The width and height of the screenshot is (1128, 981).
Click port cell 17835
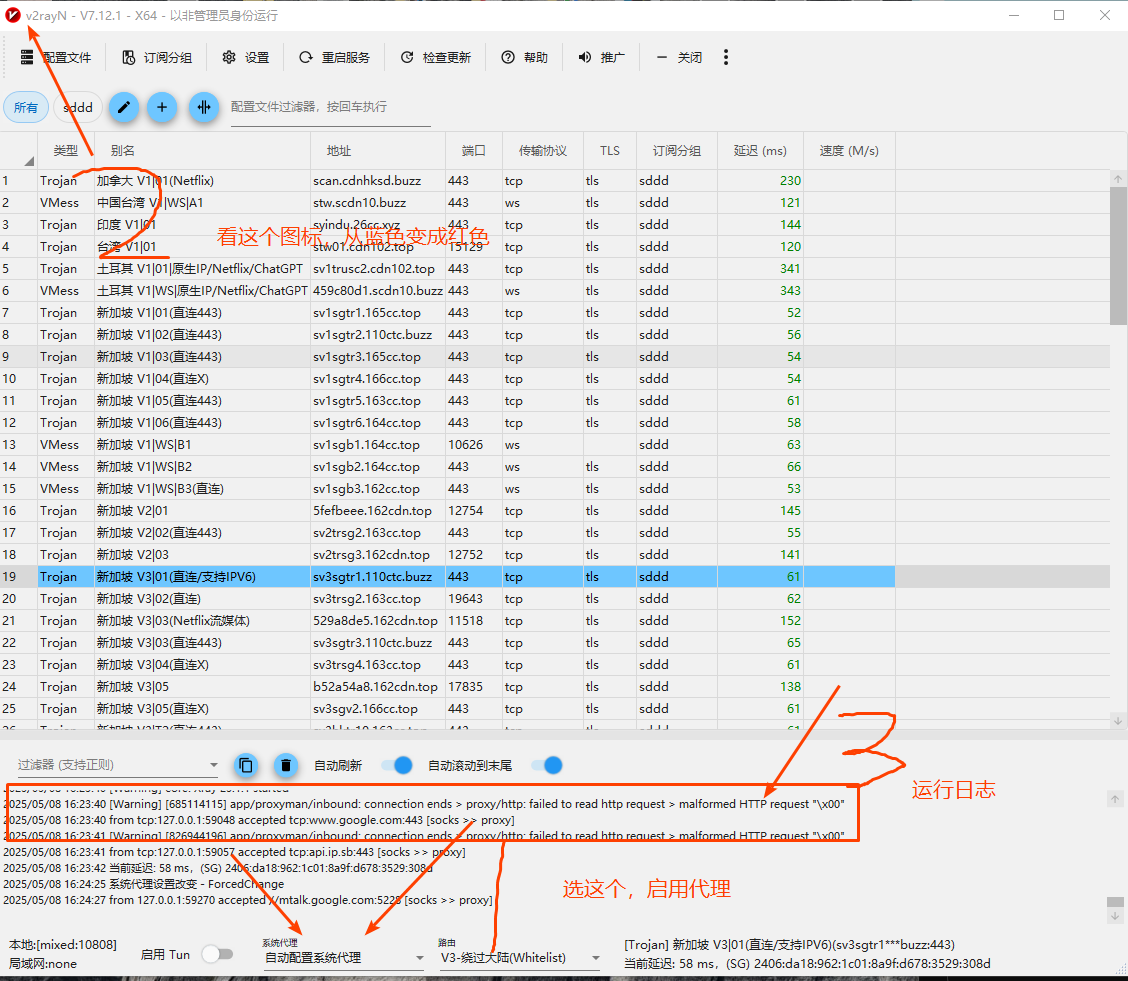tap(465, 688)
